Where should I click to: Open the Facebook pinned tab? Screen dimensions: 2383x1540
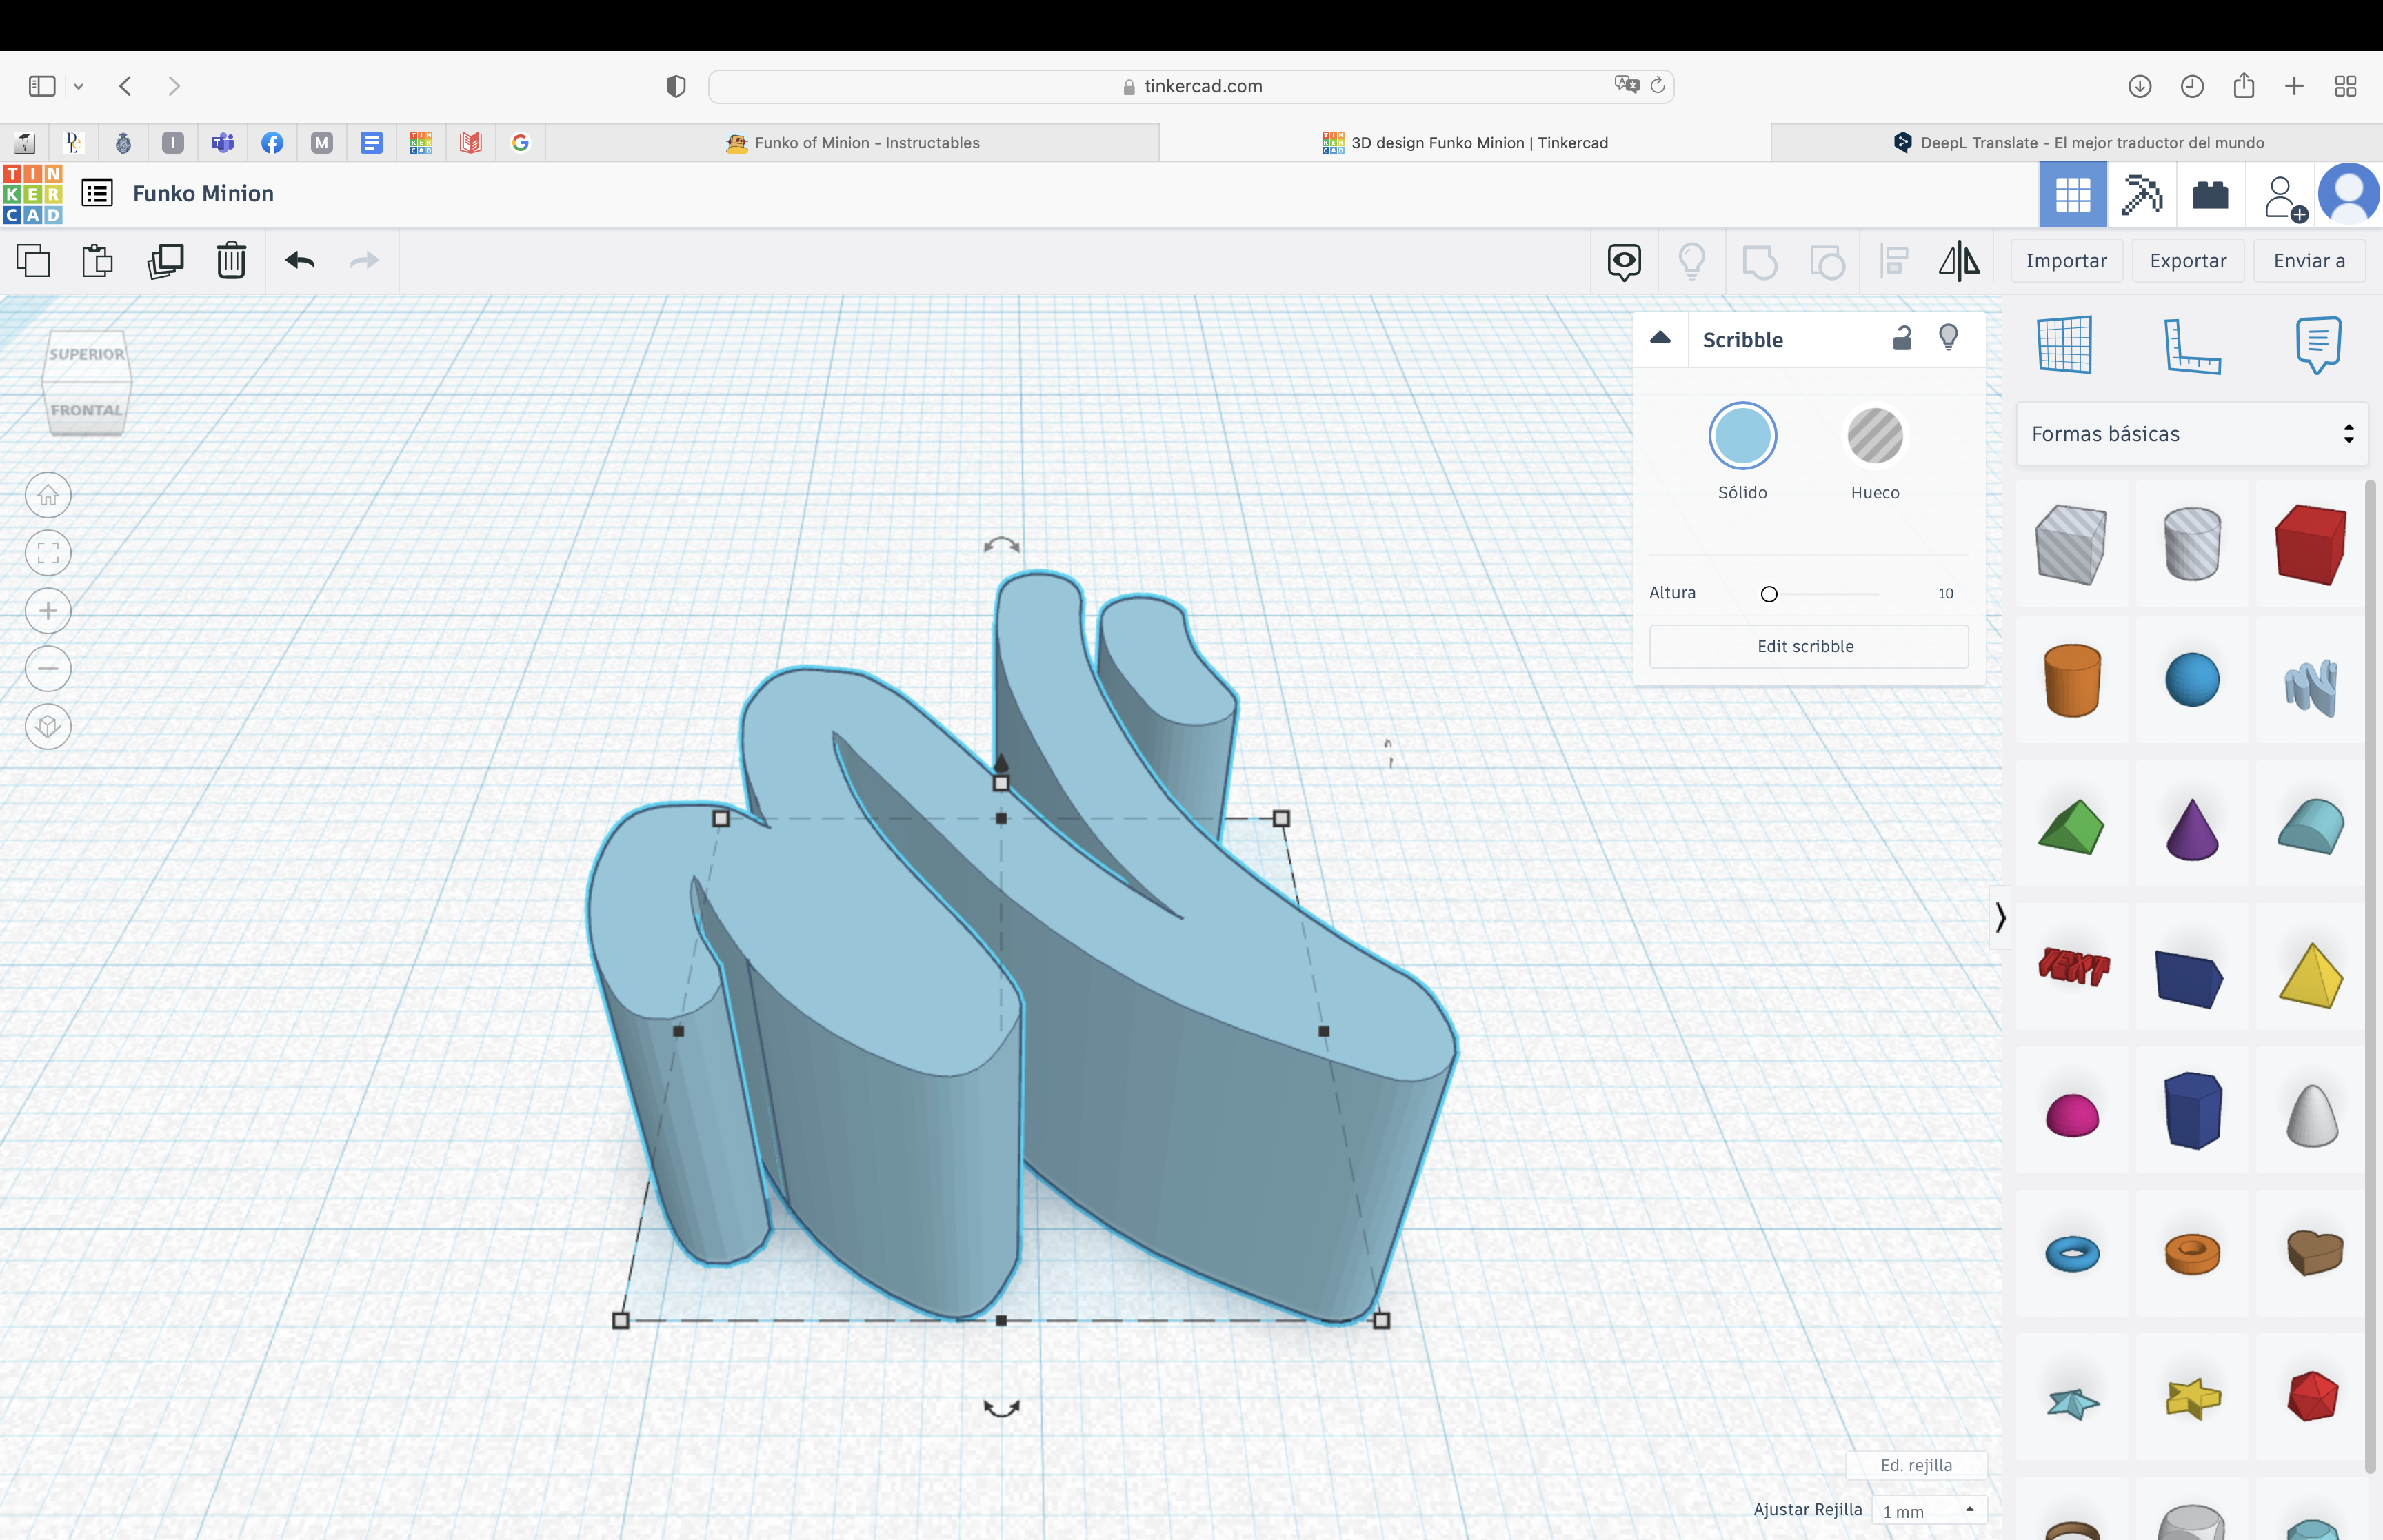point(272,143)
